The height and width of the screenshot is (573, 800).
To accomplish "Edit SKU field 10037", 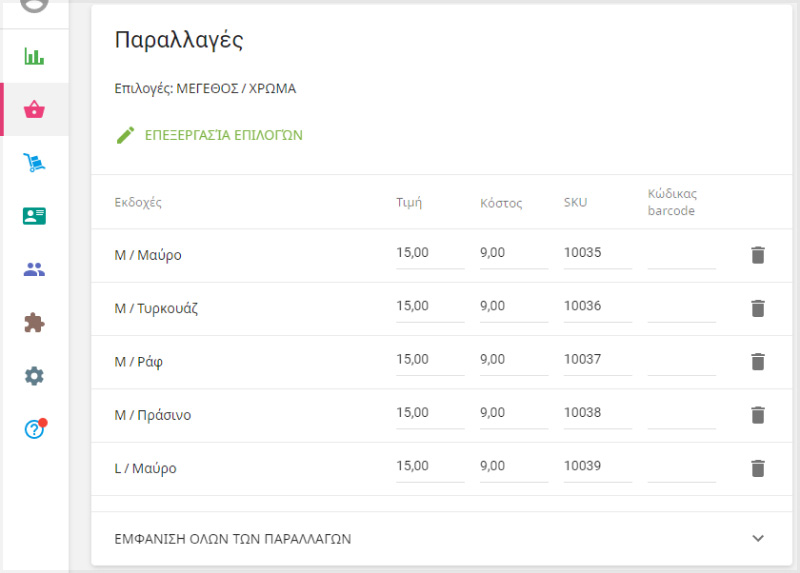I will (x=597, y=361).
